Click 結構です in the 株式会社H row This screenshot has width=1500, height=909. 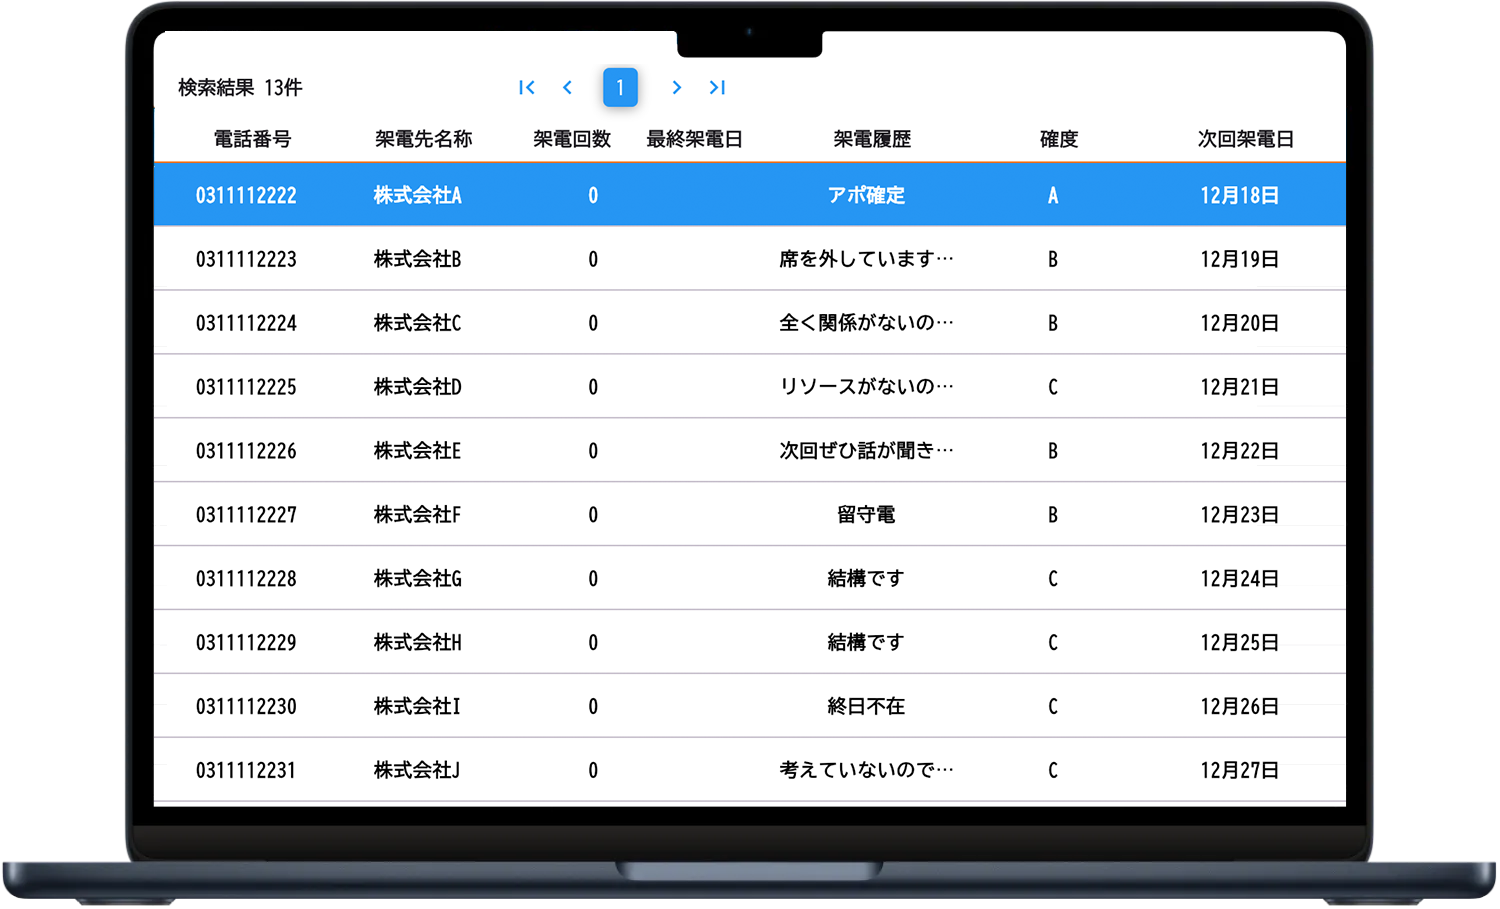point(866,644)
